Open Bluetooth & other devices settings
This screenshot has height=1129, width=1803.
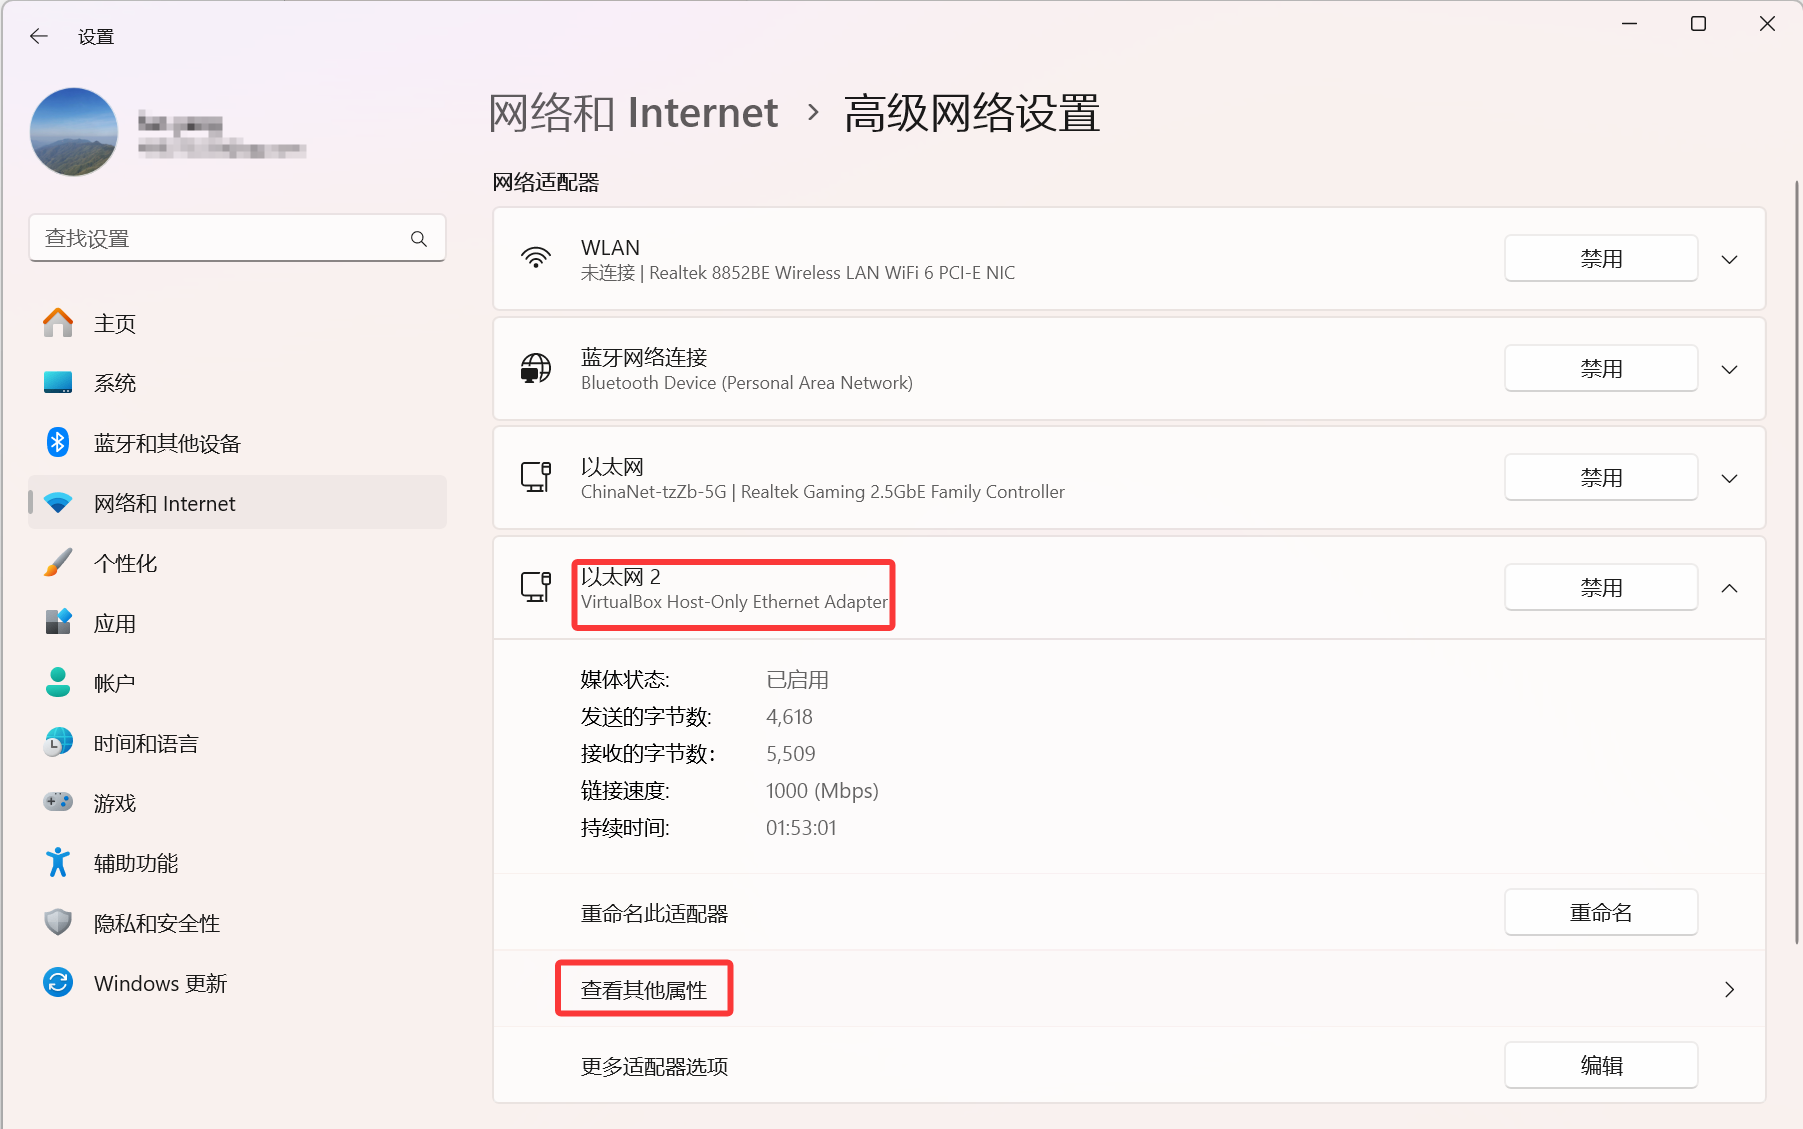(x=166, y=443)
